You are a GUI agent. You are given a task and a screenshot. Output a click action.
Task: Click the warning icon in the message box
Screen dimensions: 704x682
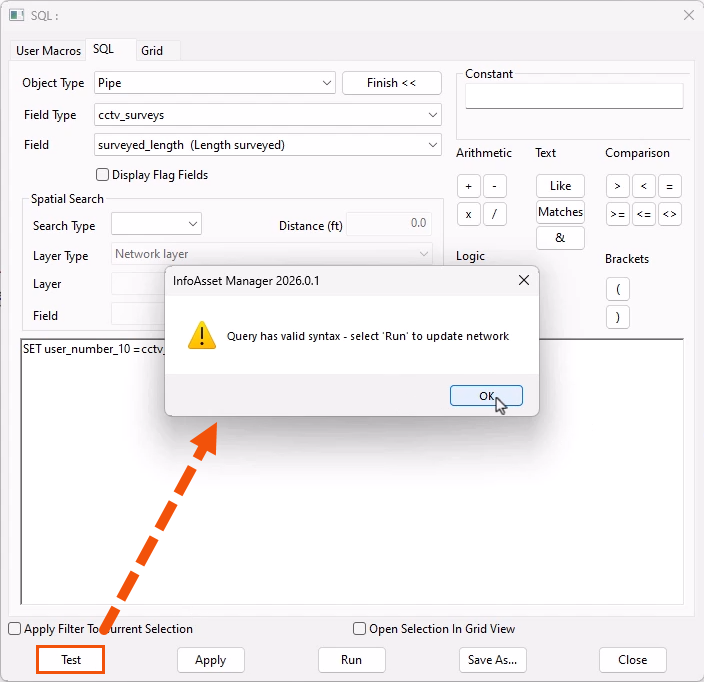[x=202, y=335]
